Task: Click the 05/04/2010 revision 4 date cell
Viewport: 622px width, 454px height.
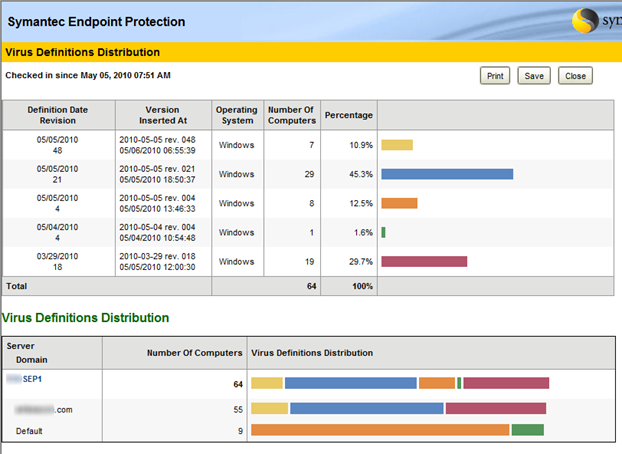Action: [58, 233]
